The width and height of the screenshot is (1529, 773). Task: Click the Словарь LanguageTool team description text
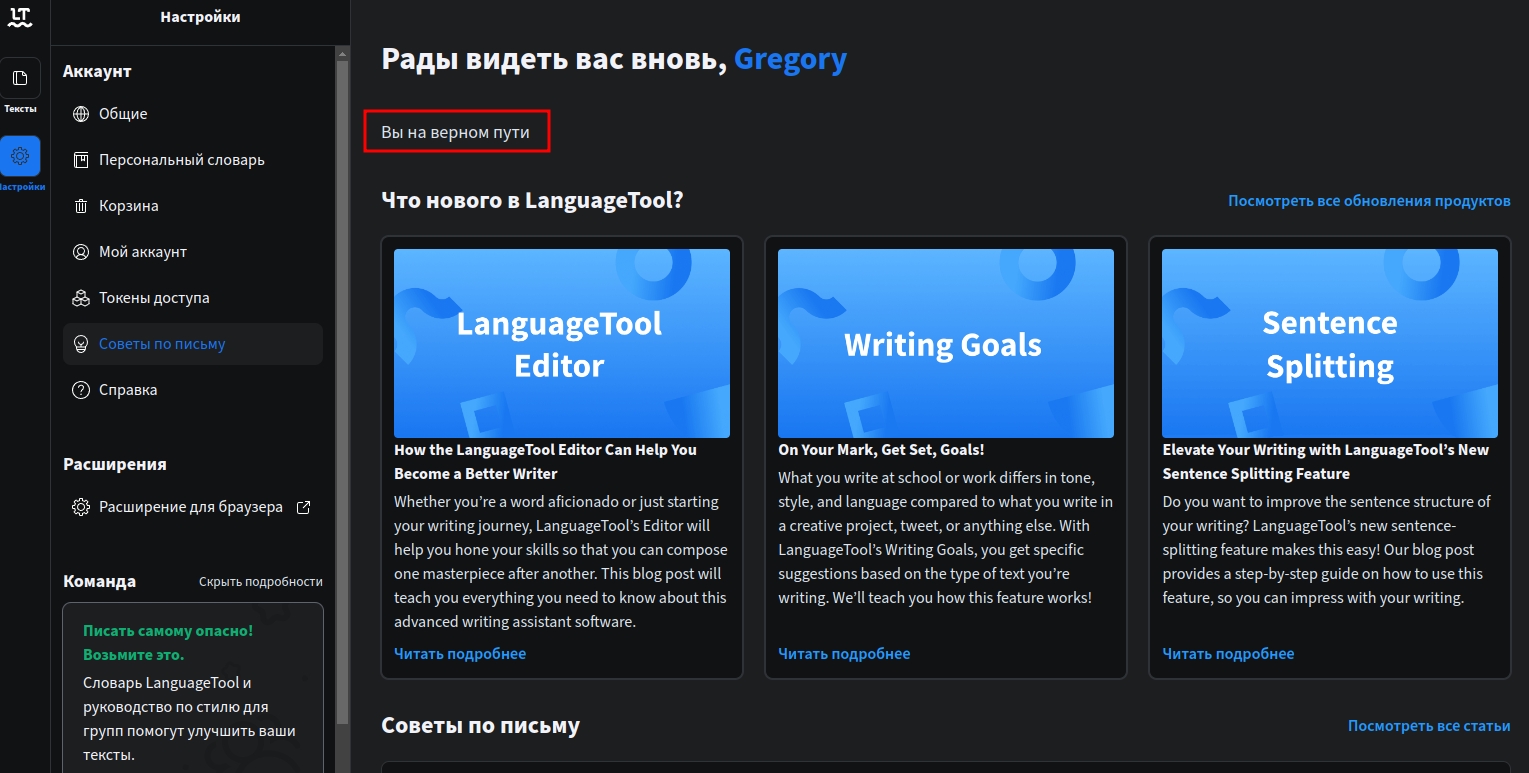(x=189, y=719)
